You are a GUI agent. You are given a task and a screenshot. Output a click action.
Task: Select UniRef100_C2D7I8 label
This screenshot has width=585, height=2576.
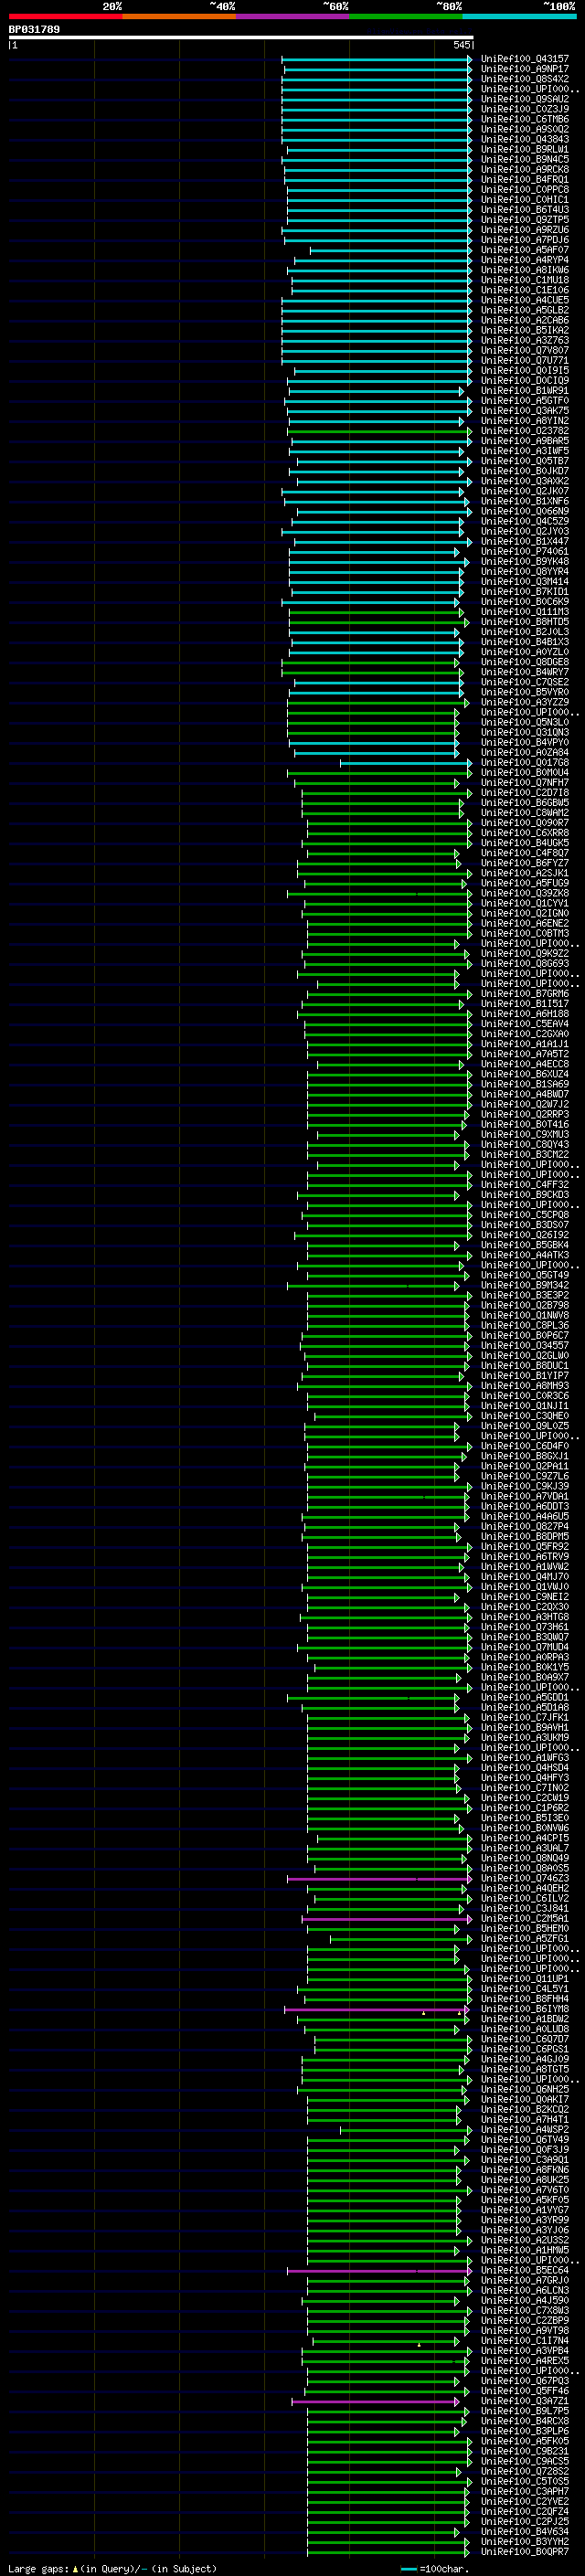(525, 793)
